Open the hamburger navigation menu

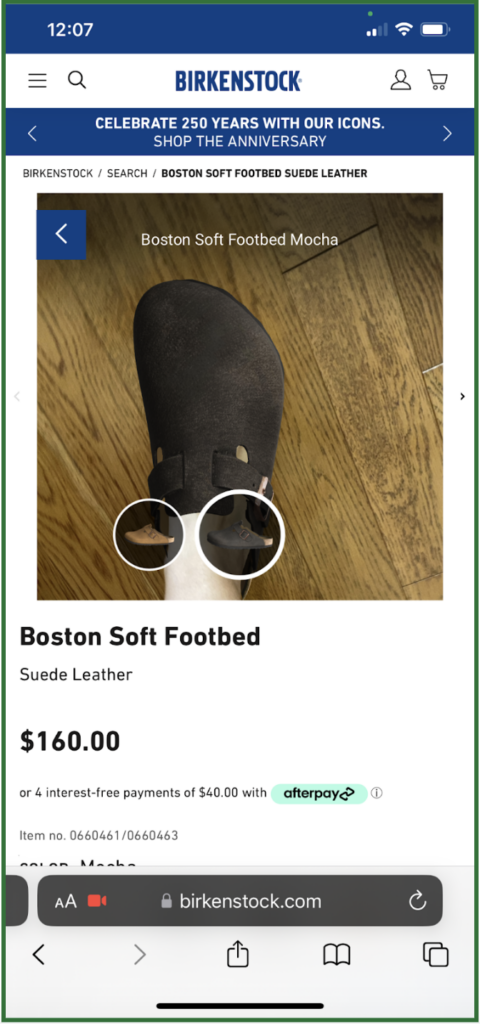point(37,80)
